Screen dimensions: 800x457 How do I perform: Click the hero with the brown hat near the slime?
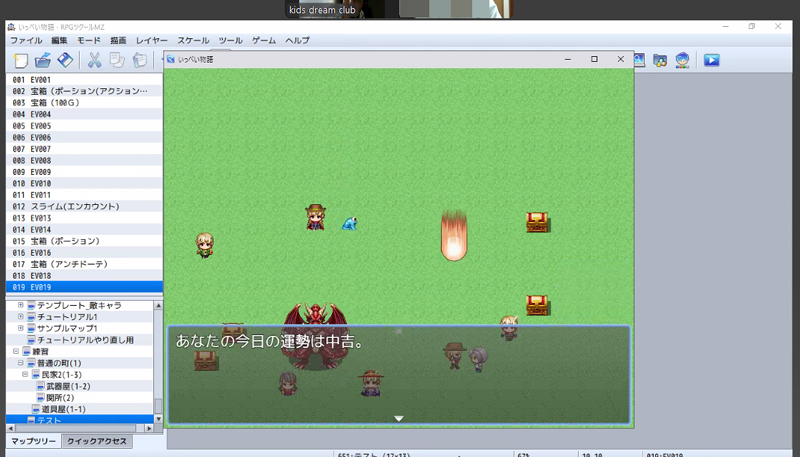pyautogui.click(x=315, y=217)
